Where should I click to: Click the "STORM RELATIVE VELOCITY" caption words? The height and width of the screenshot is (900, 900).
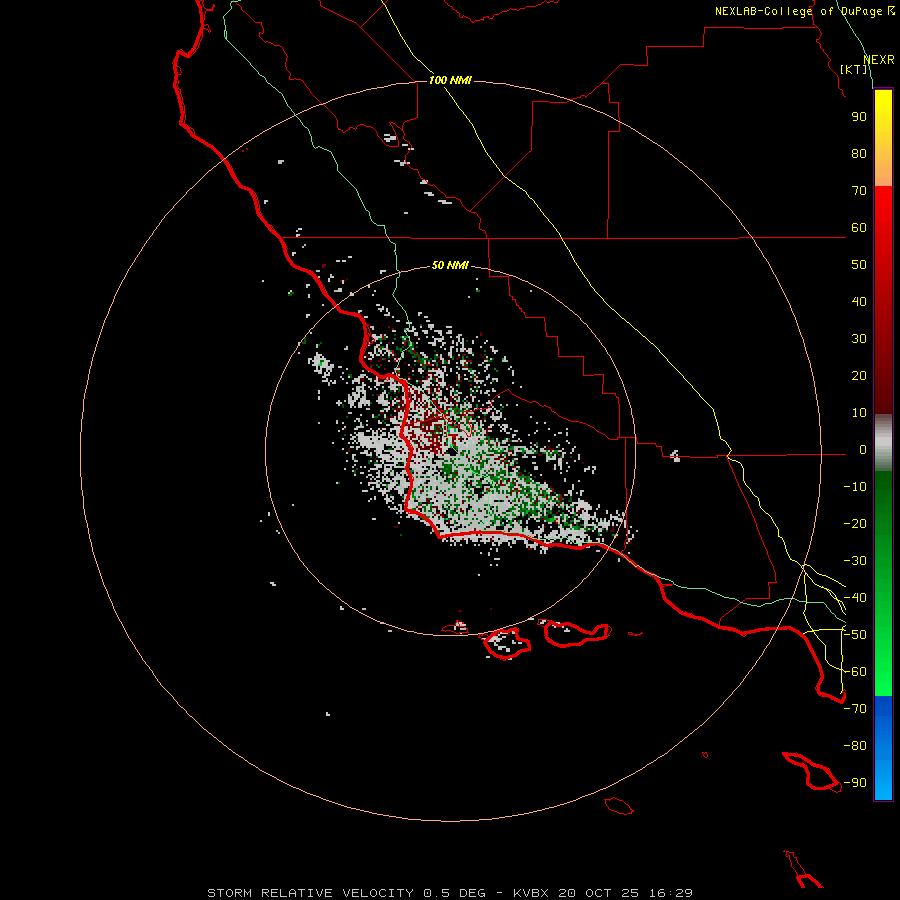311,893
